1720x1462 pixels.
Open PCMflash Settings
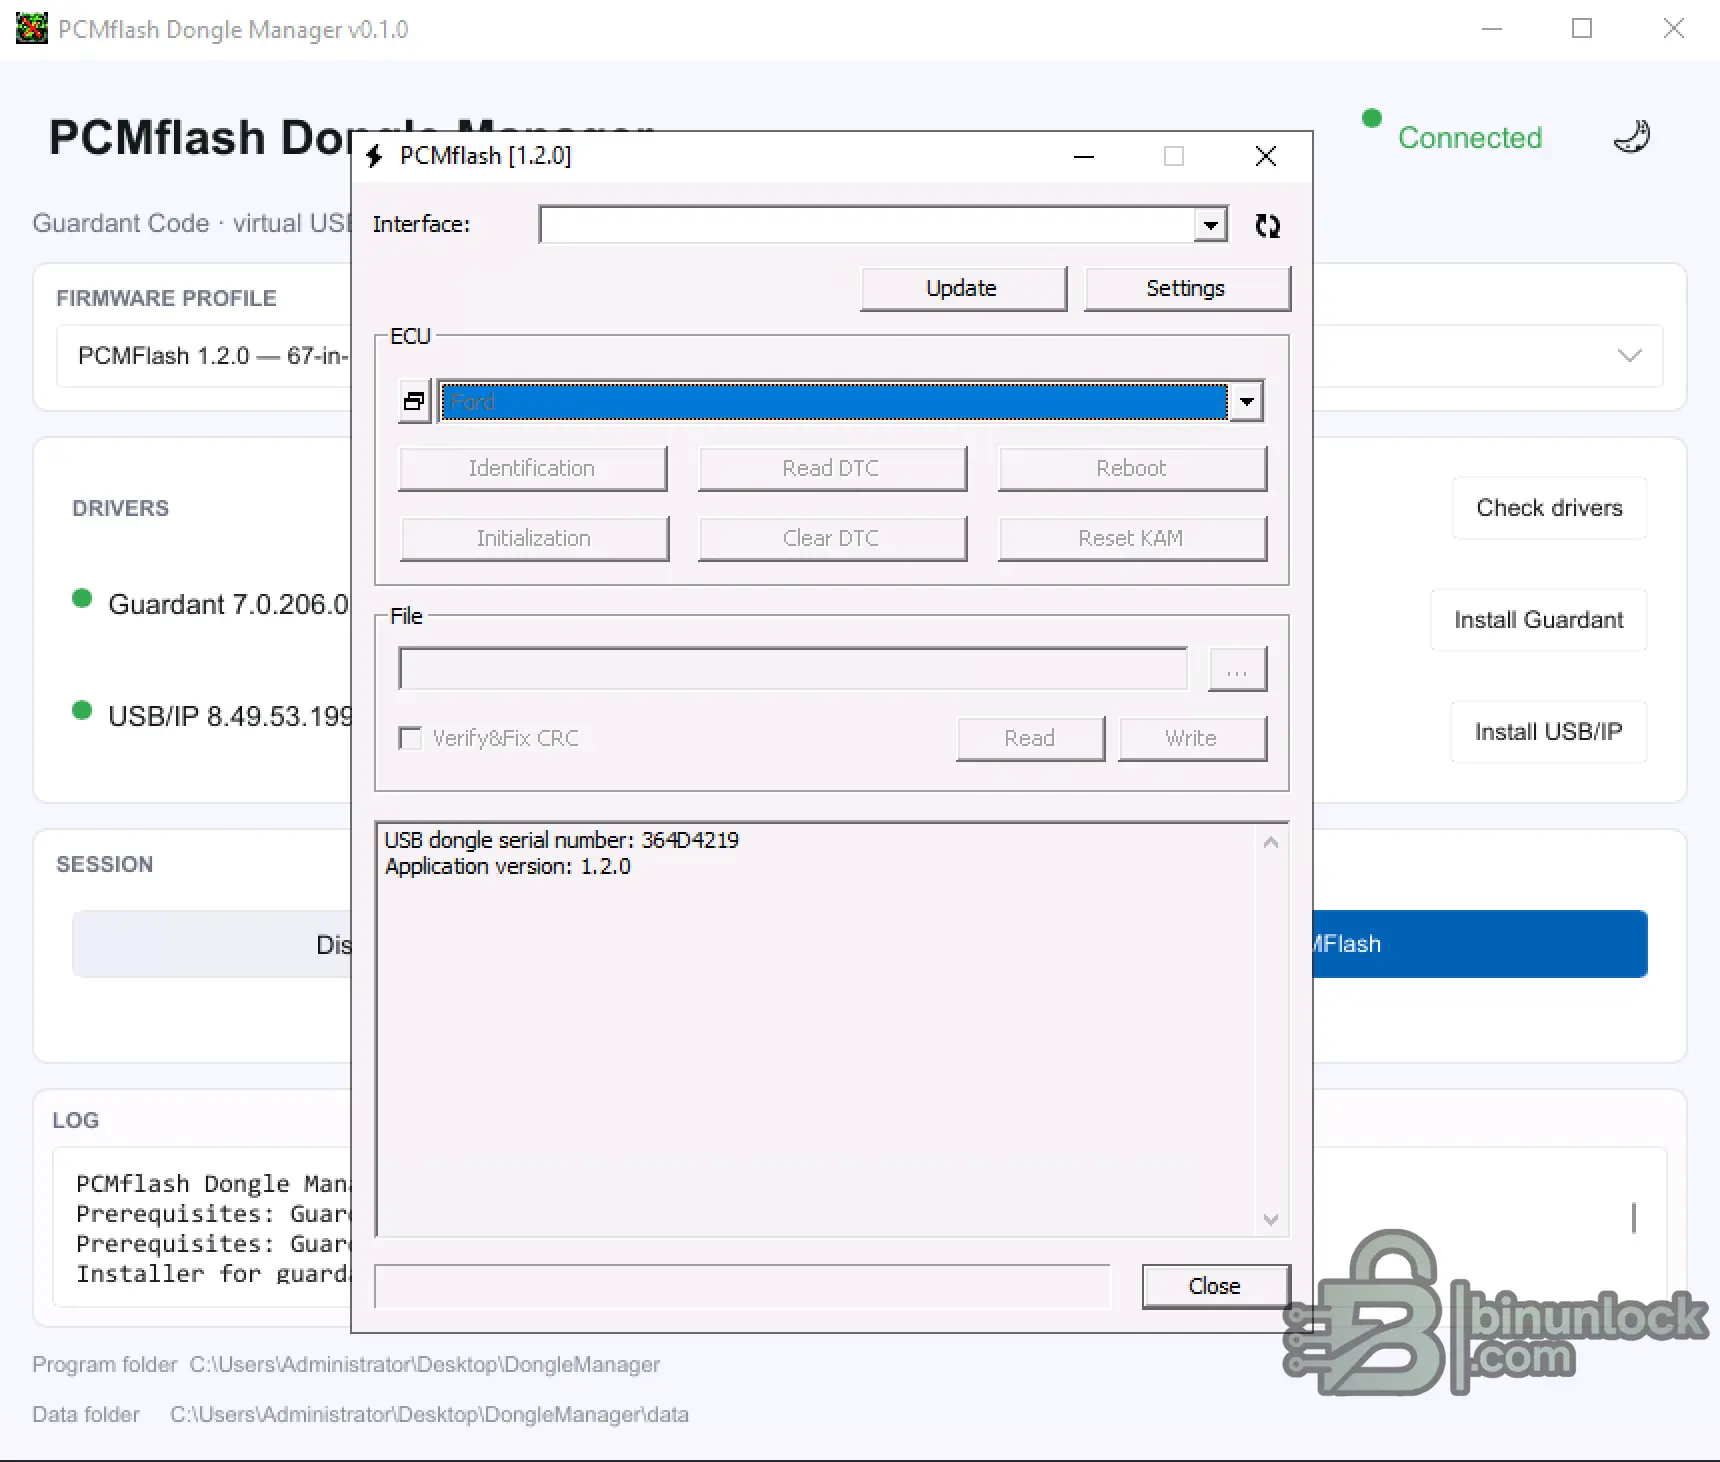[1187, 288]
